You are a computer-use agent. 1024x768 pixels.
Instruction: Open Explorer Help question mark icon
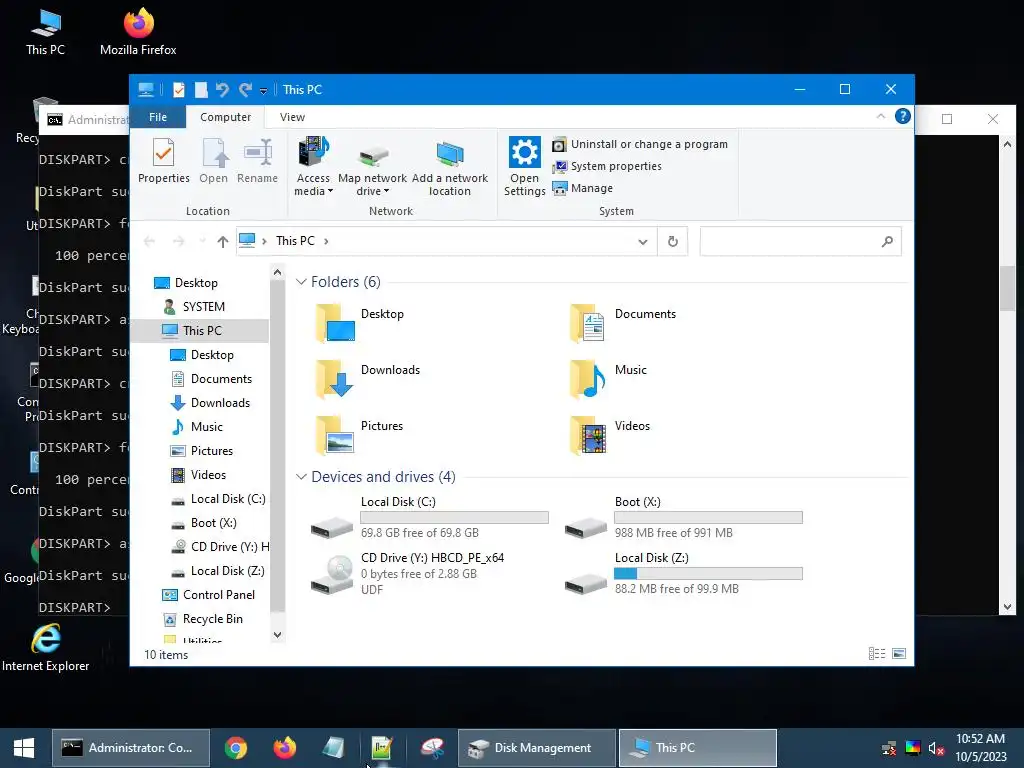pos(903,116)
